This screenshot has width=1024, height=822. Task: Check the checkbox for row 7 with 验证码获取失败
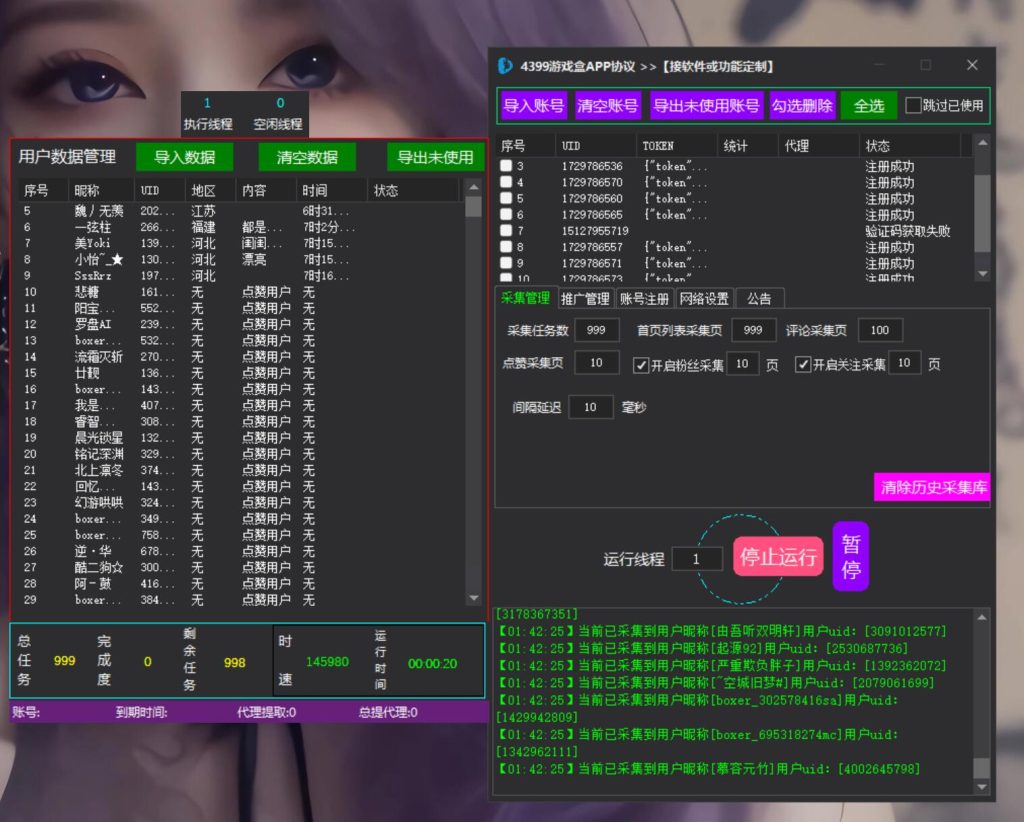pyautogui.click(x=505, y=230)
